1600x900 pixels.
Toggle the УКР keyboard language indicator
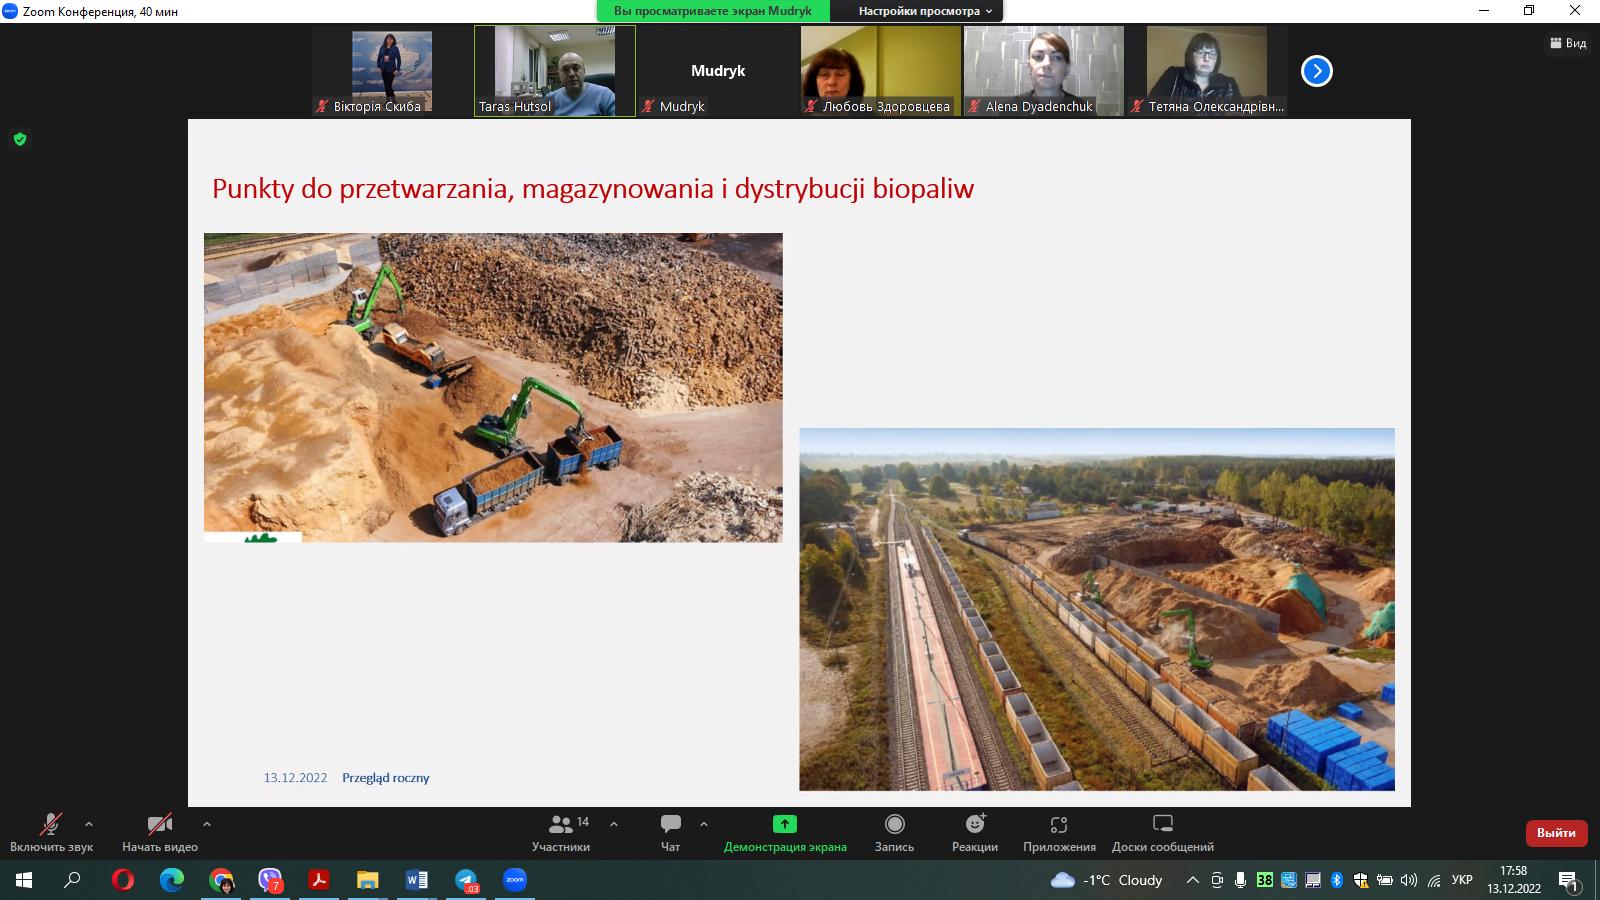coord(1462,880)
